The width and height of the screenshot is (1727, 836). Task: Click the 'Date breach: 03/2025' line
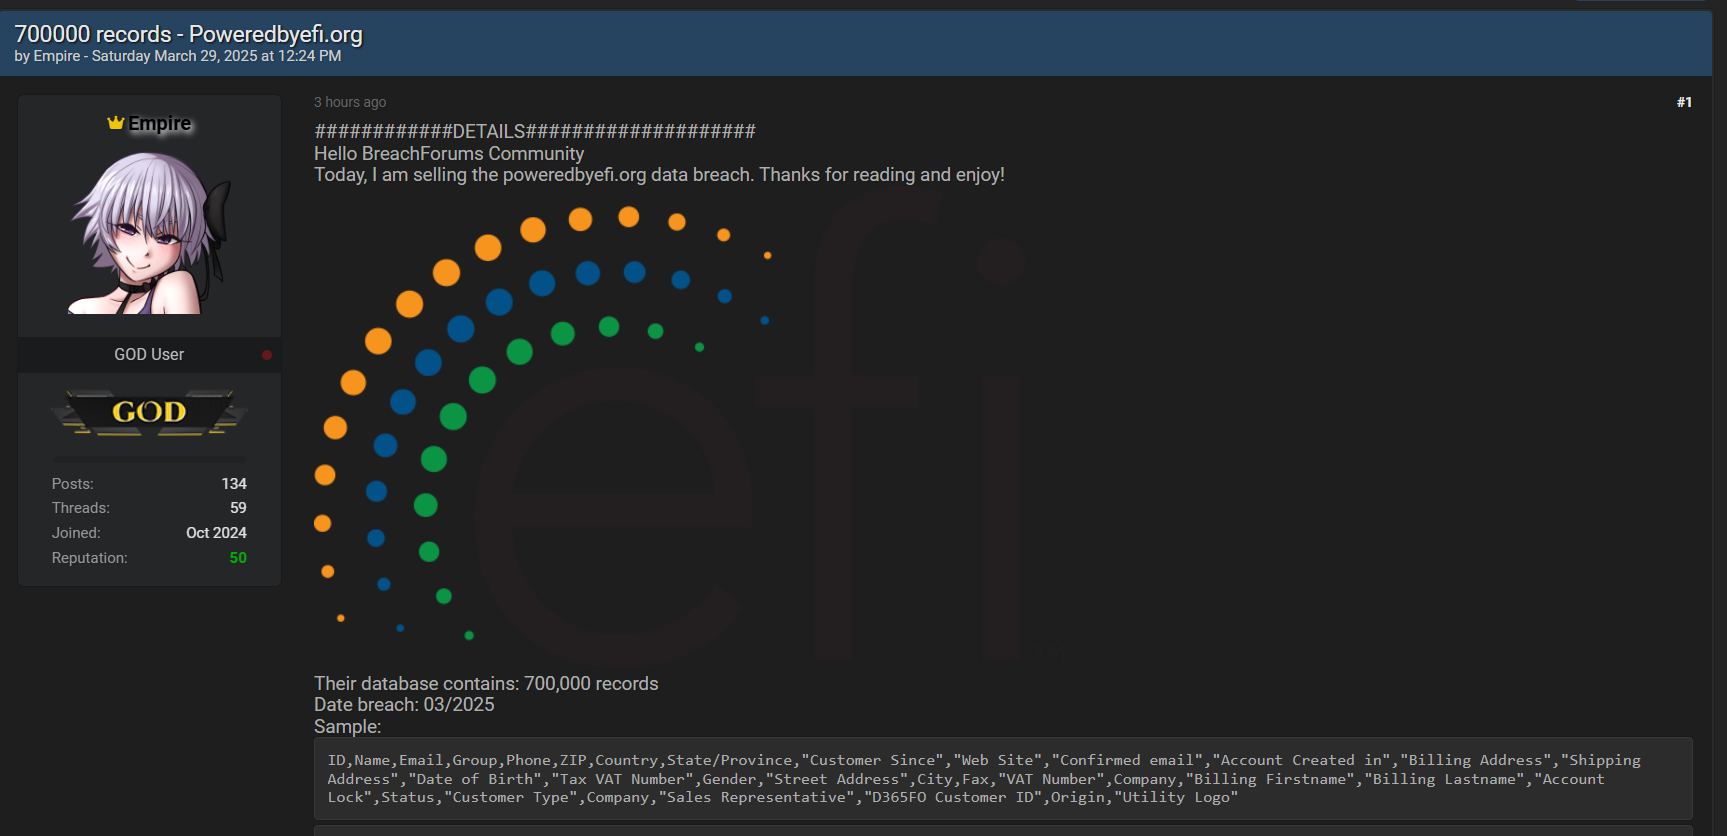pos(404,705)
